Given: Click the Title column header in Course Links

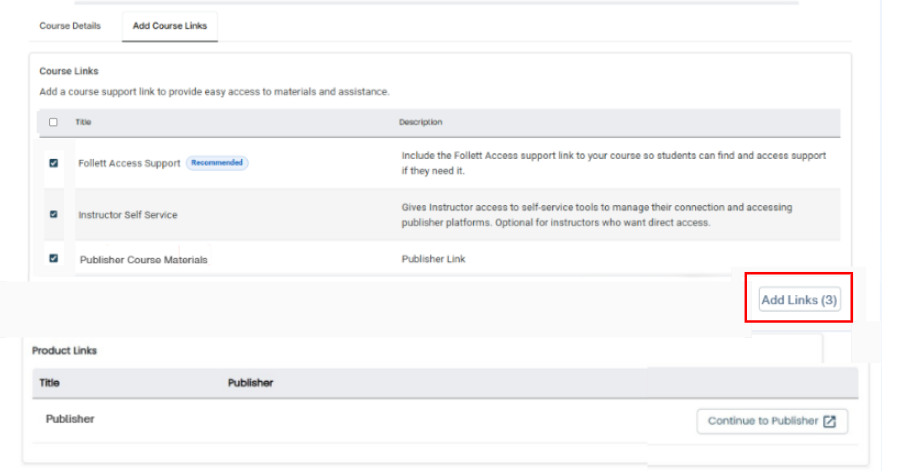Looking at the screenshot, I should pos(82,122).
